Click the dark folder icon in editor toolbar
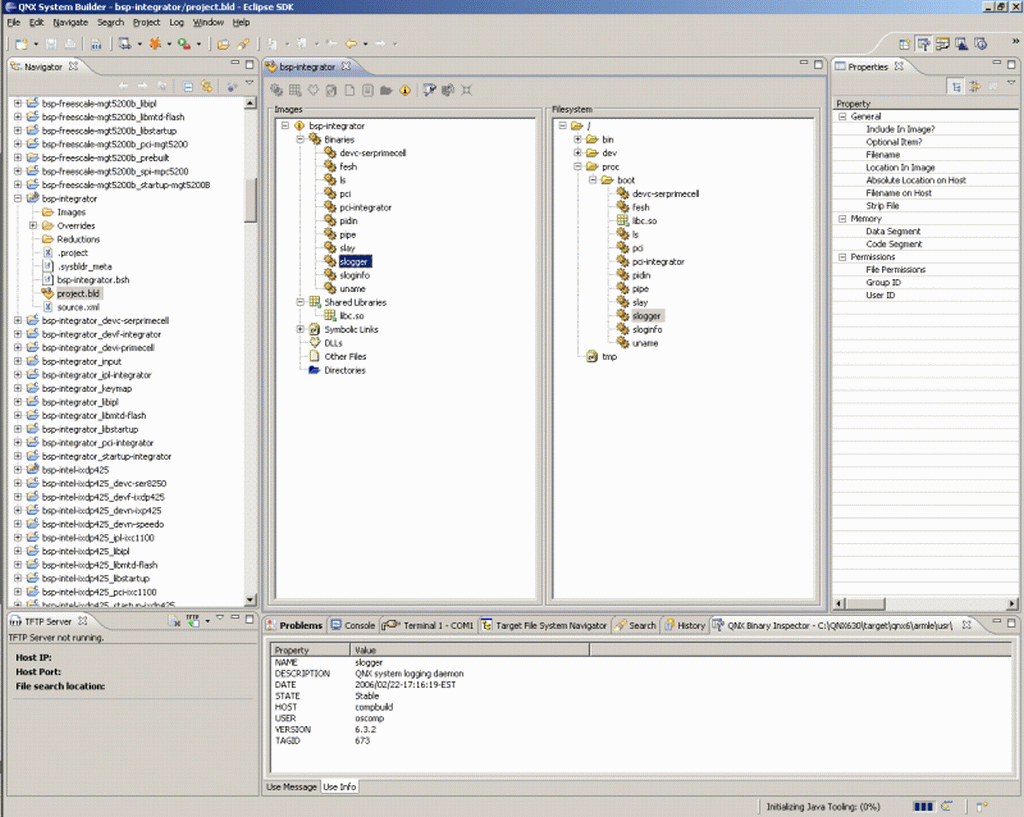This screenshot has width=1024, height=817. click(x=386, y=90)
